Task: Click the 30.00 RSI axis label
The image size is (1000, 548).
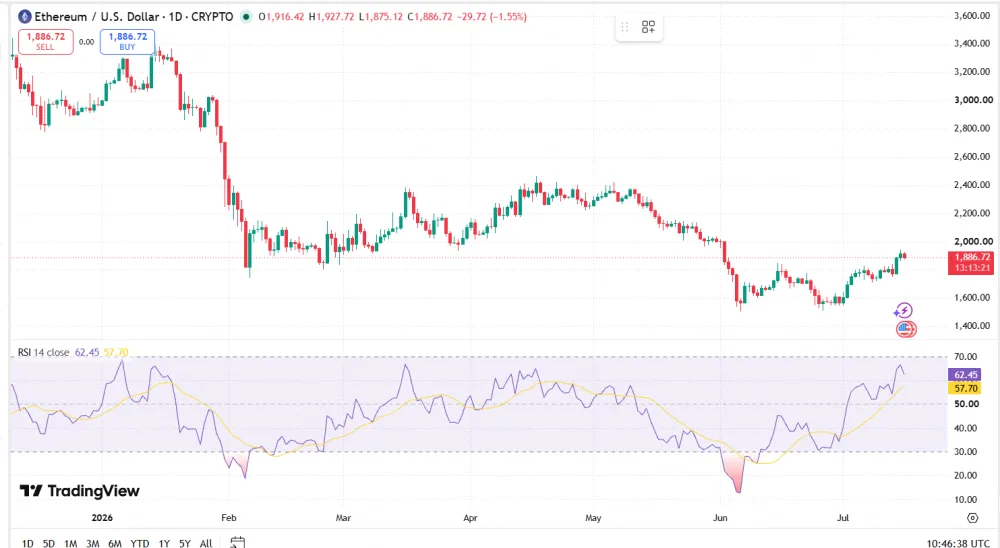Action: (966, 452)
